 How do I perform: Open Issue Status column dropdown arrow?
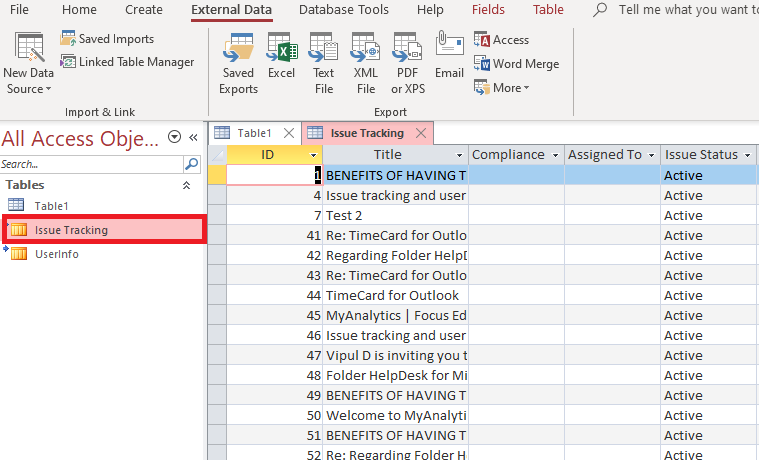pyautogui.click(x=747, y=156)
